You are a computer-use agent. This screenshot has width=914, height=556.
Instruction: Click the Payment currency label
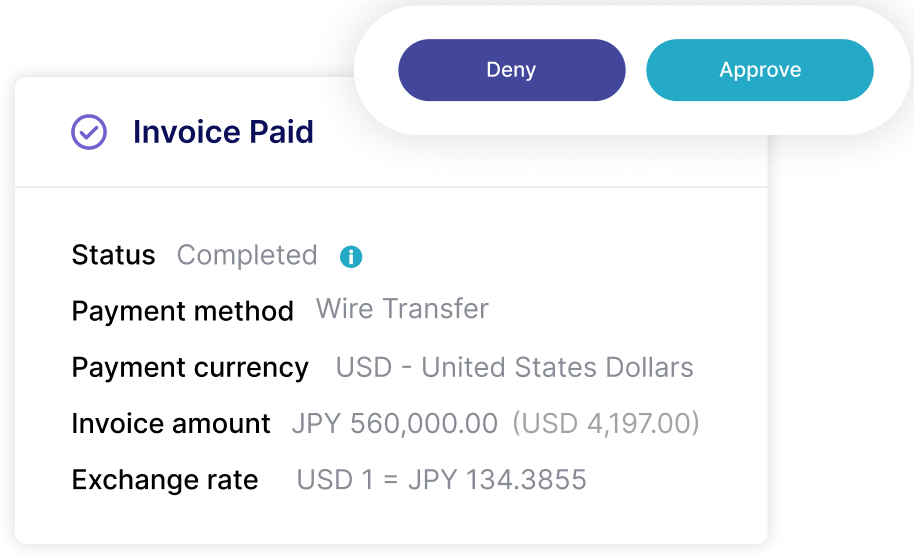point(190,368)
